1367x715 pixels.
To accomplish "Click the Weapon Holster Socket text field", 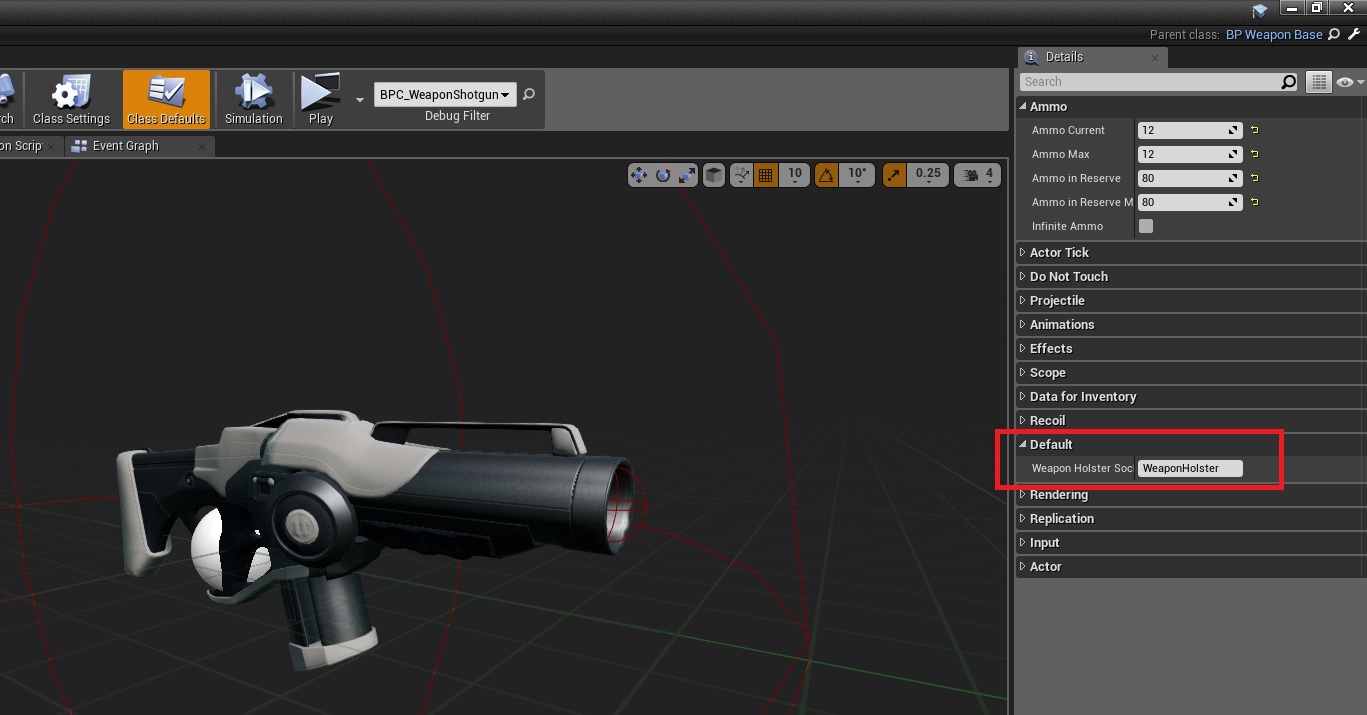I will point(1190,468).
